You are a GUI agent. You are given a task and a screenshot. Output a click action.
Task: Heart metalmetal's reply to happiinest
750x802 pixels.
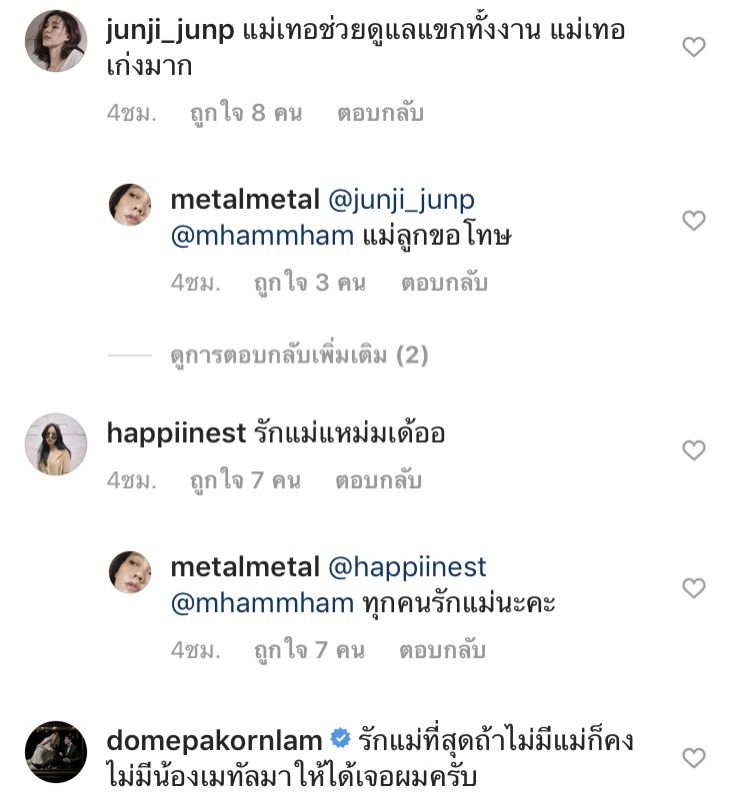(x=693, y=588)
